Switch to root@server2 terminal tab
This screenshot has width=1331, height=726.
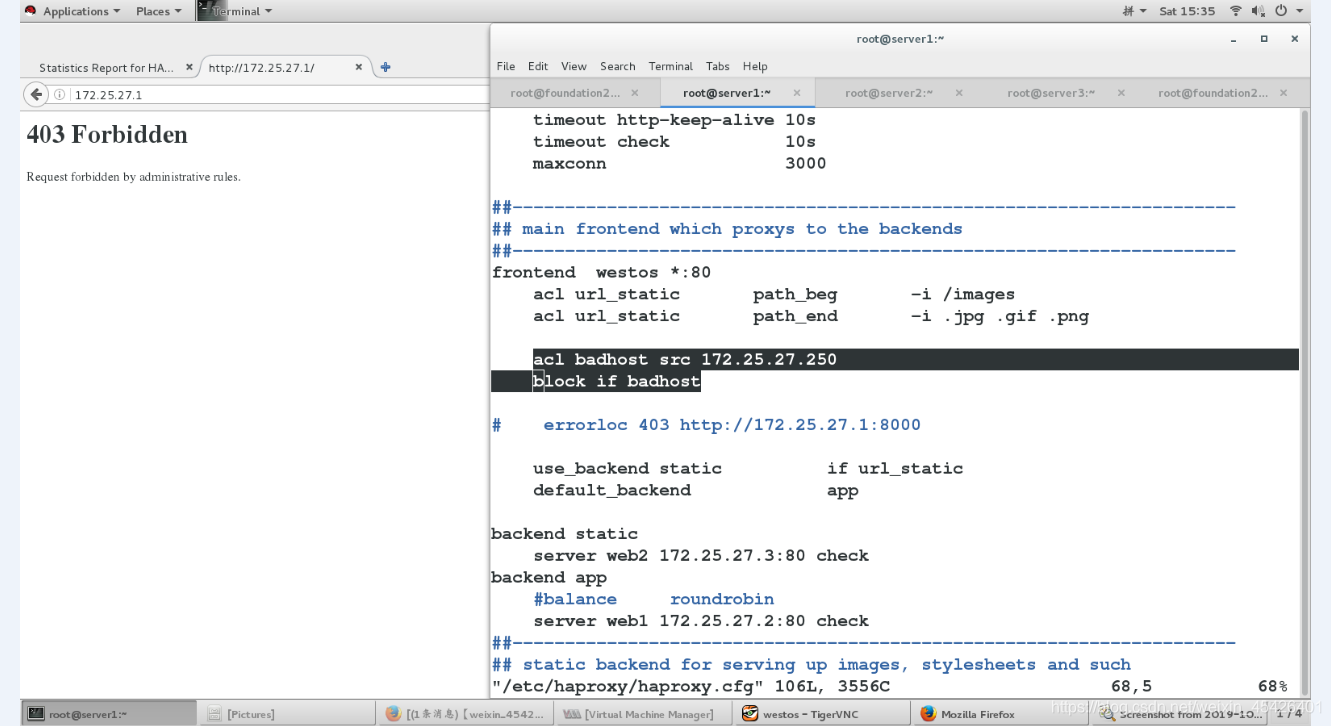tap(889, 93)
